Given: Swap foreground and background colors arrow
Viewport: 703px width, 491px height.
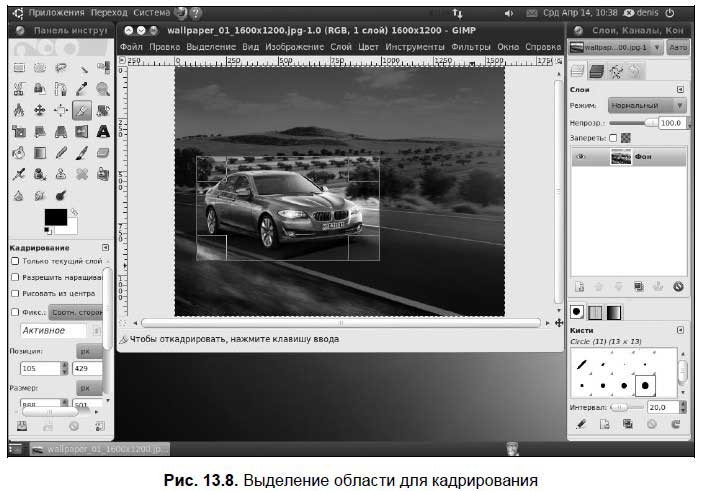Looking at the screenshot, I should 74,211.
